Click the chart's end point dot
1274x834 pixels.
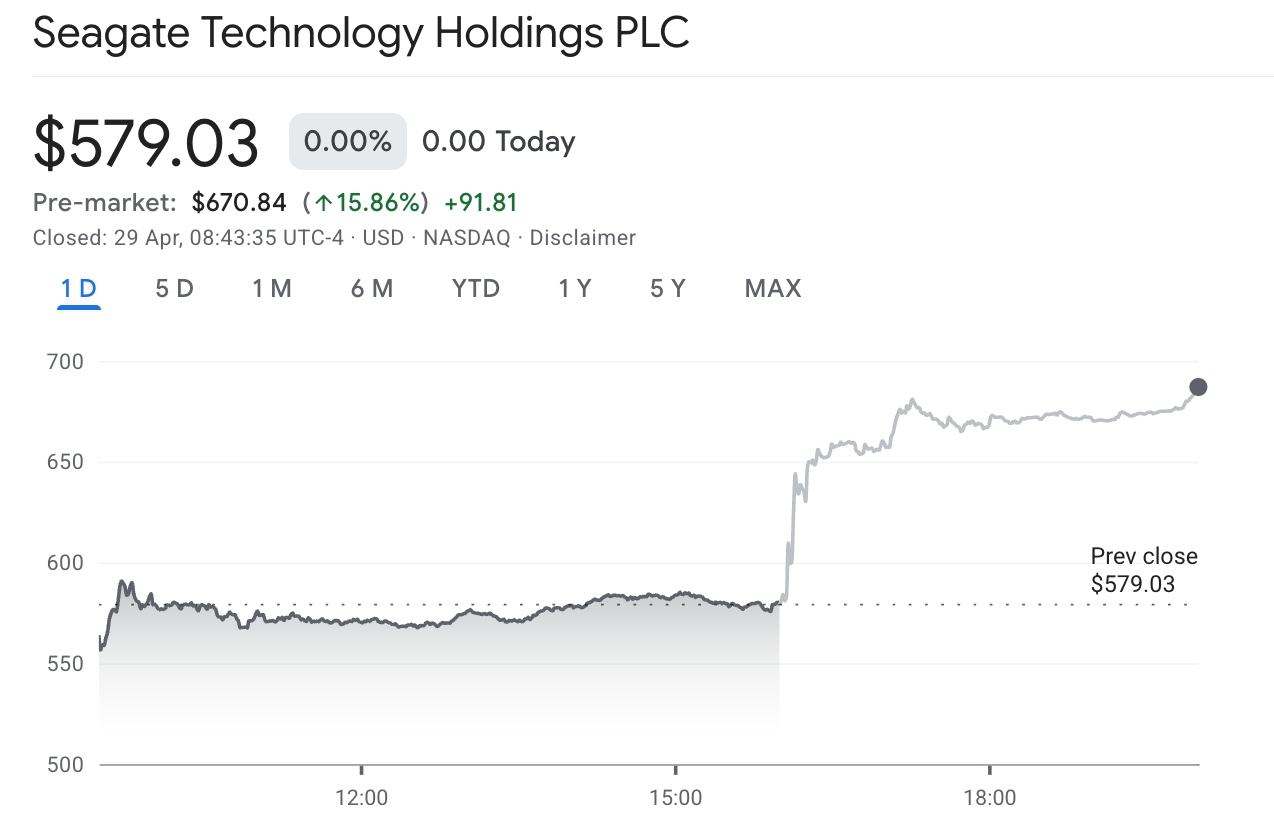(1198, 387)
